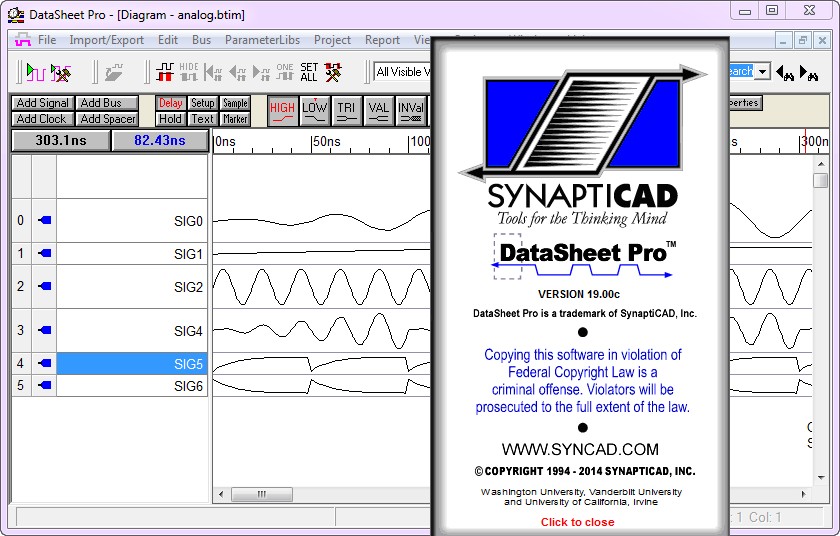The image size is (840, 536).
Task: Open the Report menu
Action: [382, 40]
